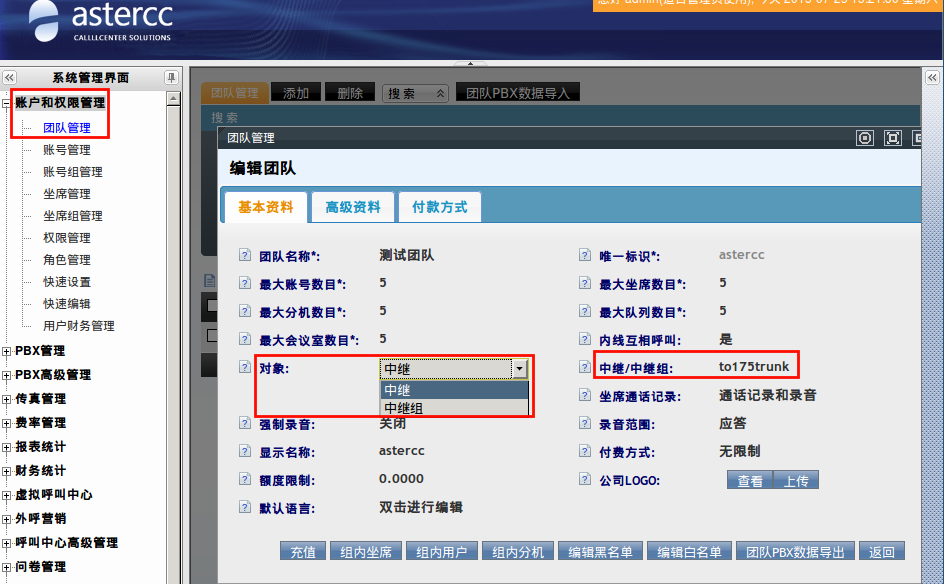944x584 pixels.
Task: Open the 搜索 dropdown in toolbar
Action: pos(415,93)
